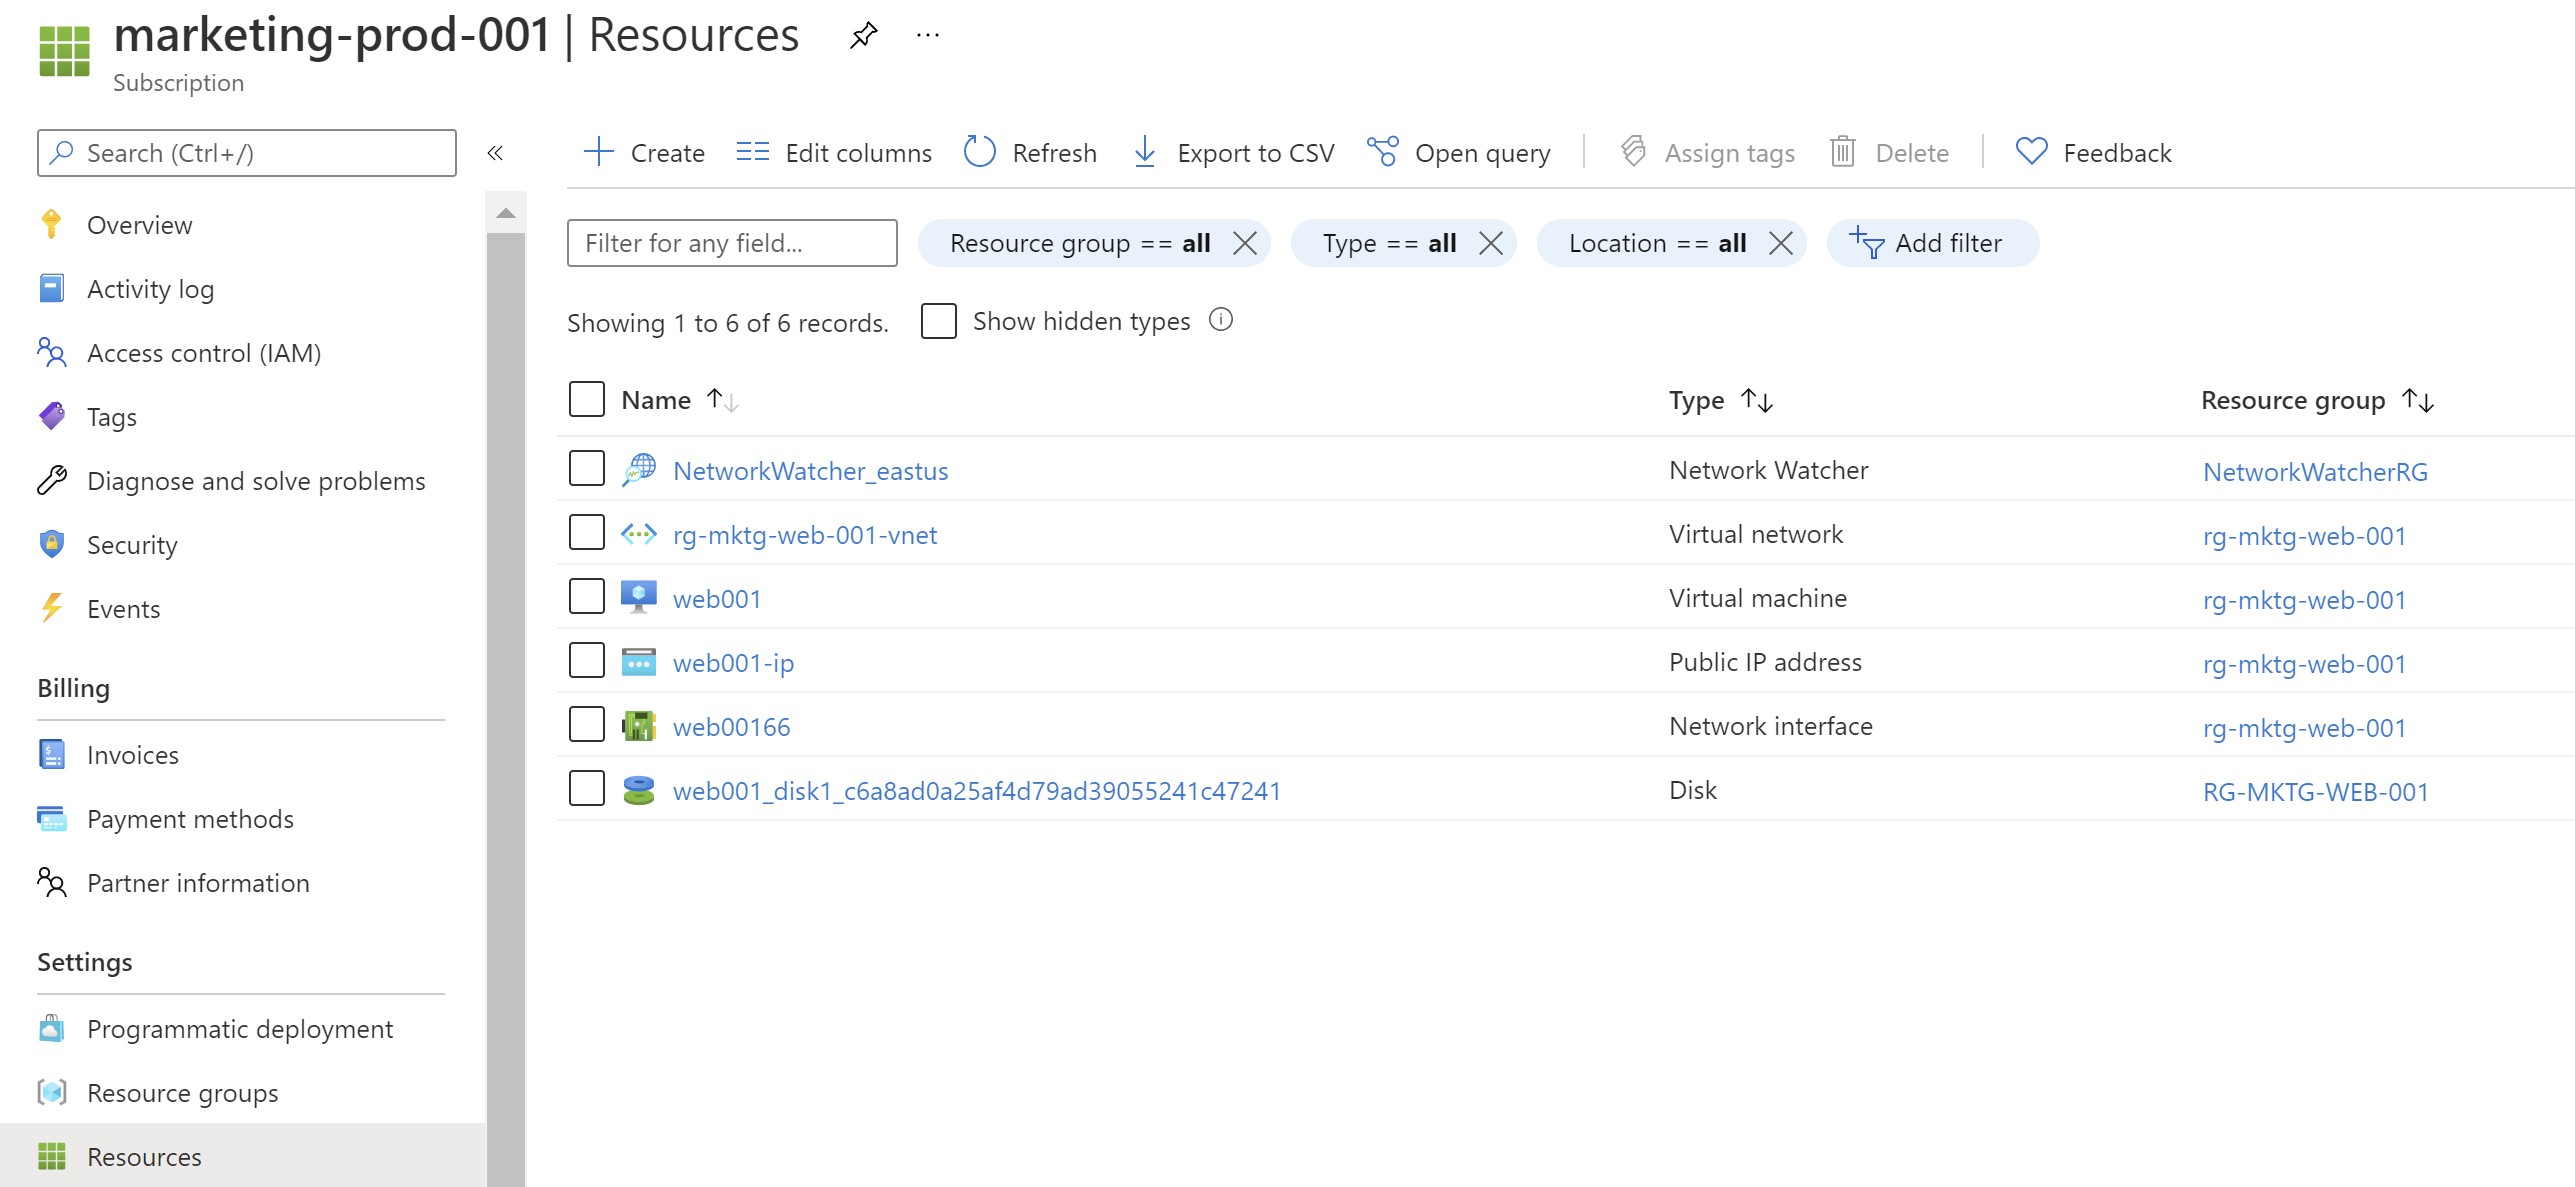Open the NetworkWatcherRG resource group link
2575x1187 pixels.
[2315, 472]
